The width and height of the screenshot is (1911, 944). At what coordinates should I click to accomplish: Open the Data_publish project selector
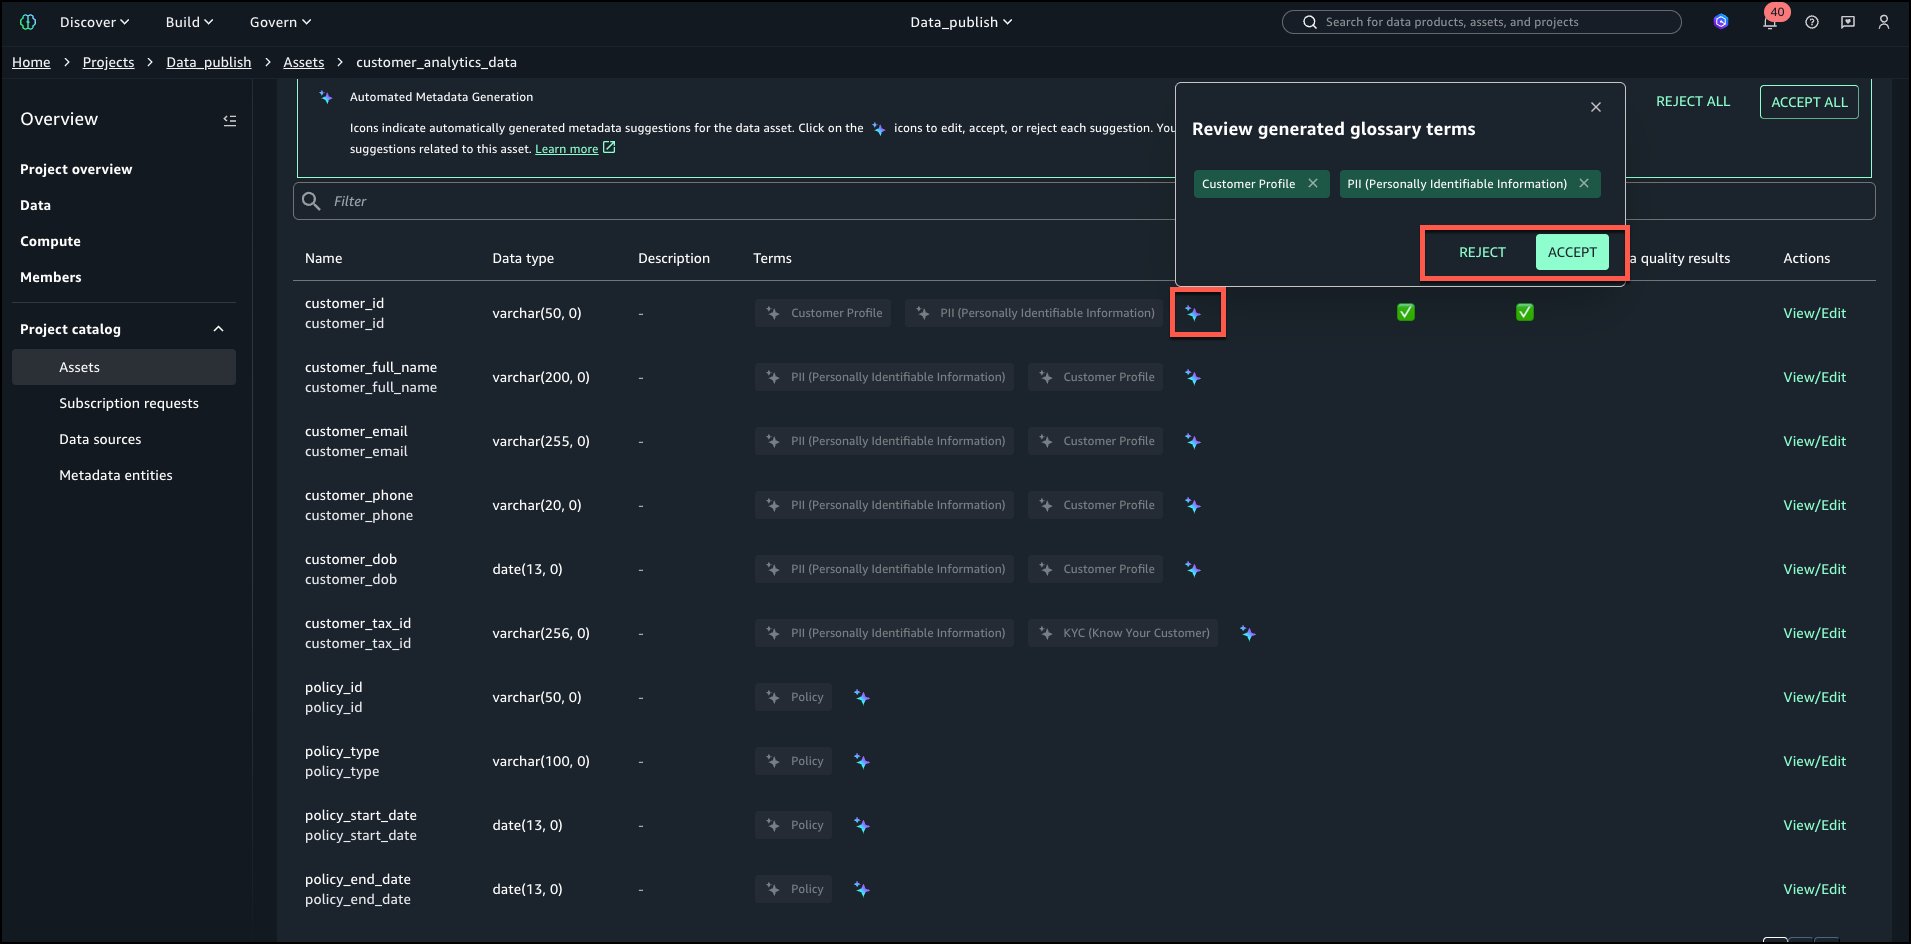pos(960,22)
